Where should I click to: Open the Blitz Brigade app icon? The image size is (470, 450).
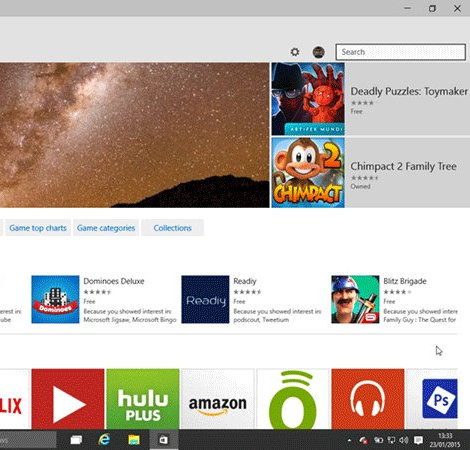tap(355, 299)
